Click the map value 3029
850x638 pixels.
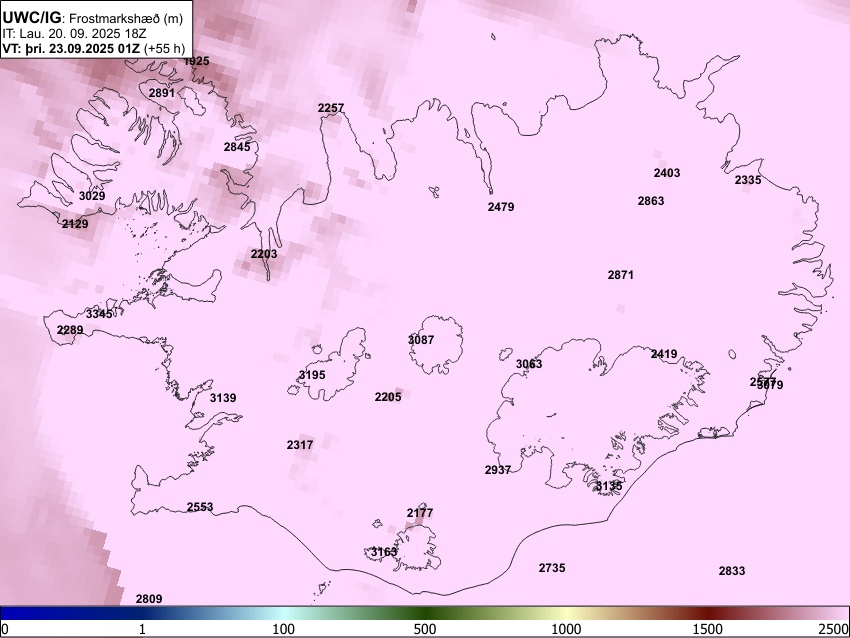(92, 196)
